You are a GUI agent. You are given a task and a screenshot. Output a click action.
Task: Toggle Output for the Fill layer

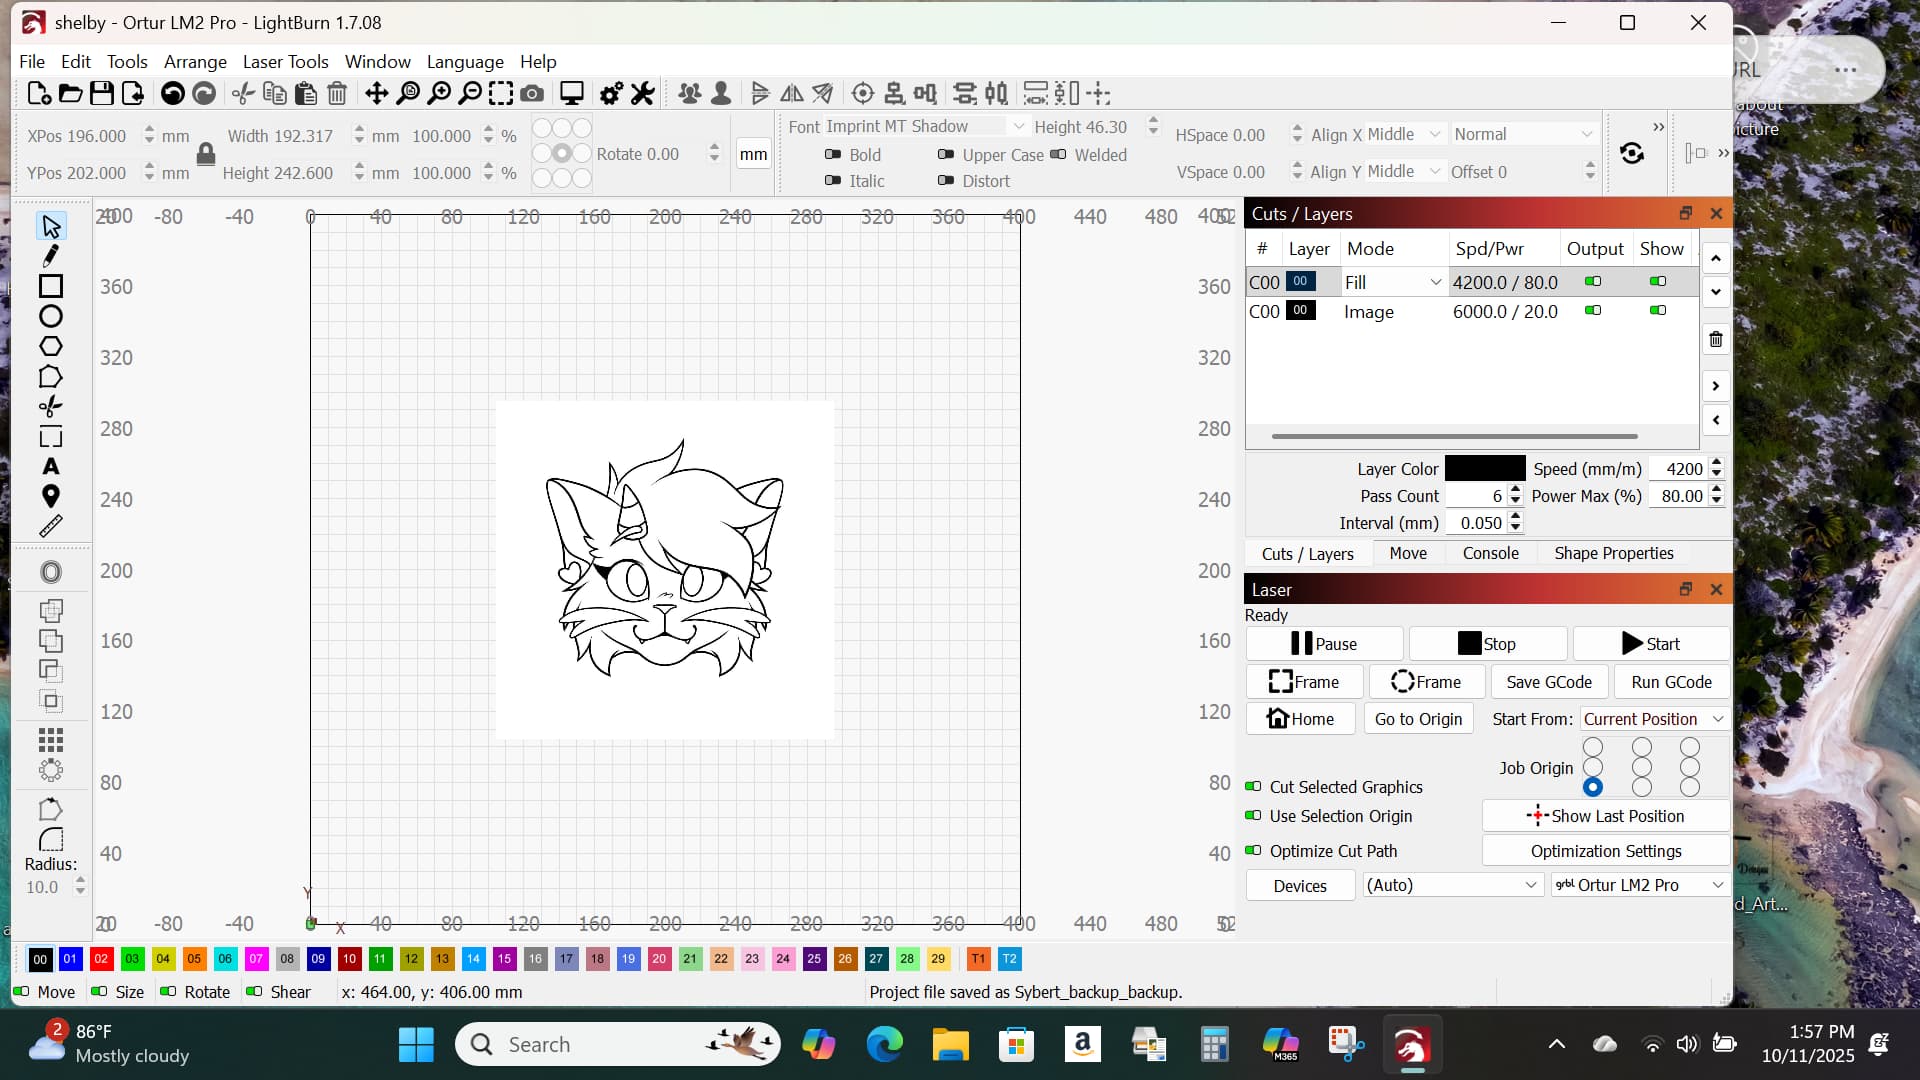click(x=1593, y=282)
